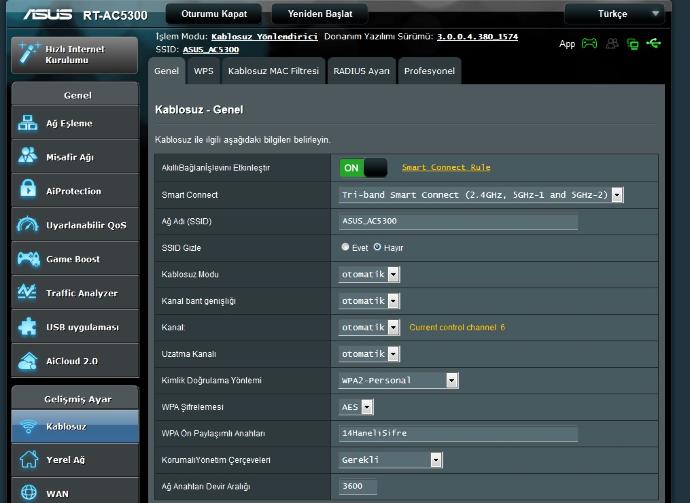
Task: Switch to the RADIUS Ayarı tab
Action: (x=361, y=71)
